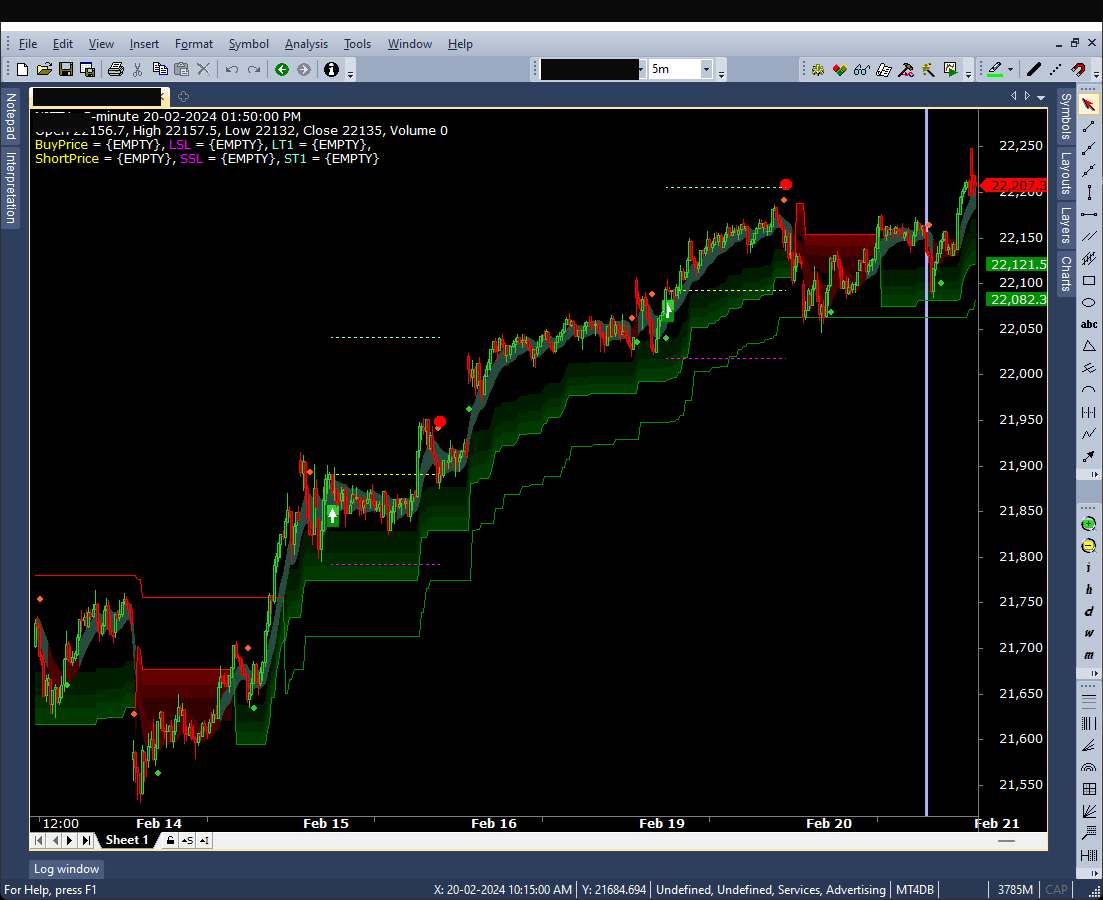Select the vertical line drawing tool
The image size is (1103, 900).
pyautogui.click(x=1089, y=192)
